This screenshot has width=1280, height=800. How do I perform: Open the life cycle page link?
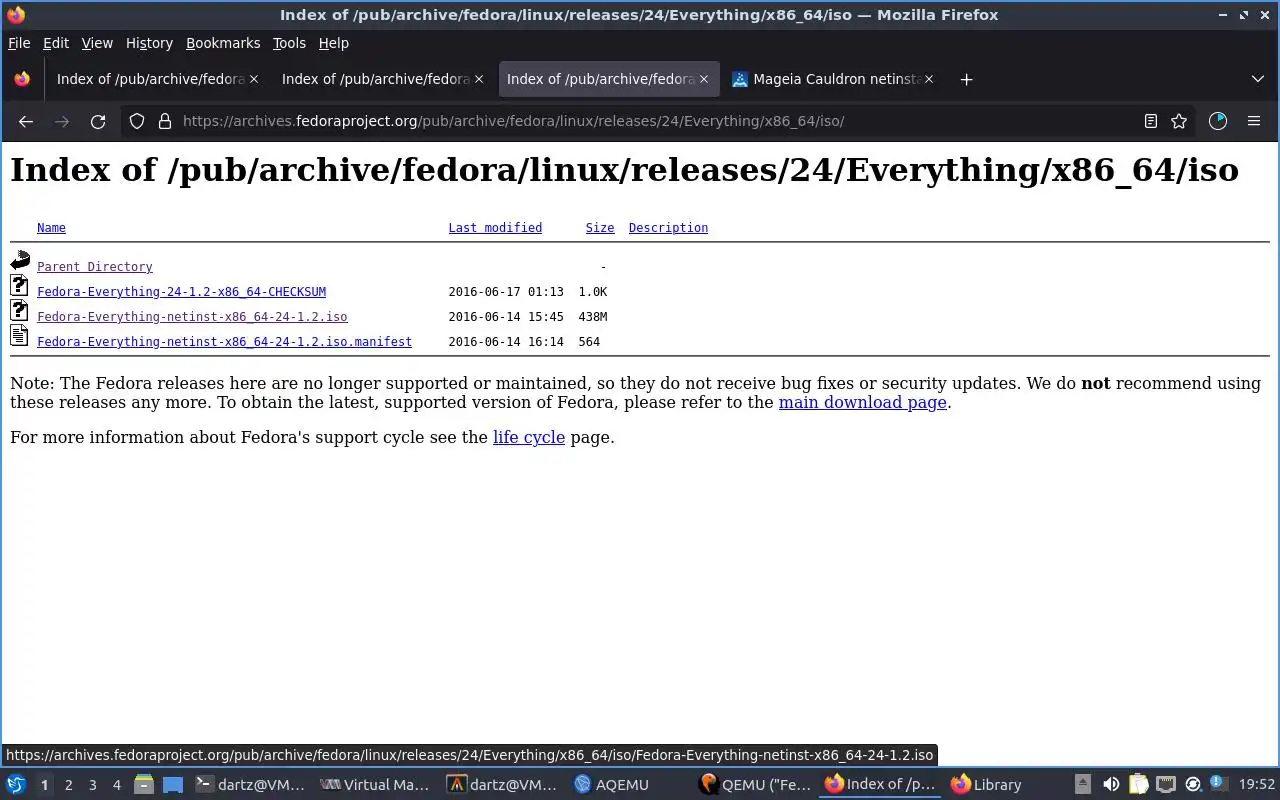point(529,437)
